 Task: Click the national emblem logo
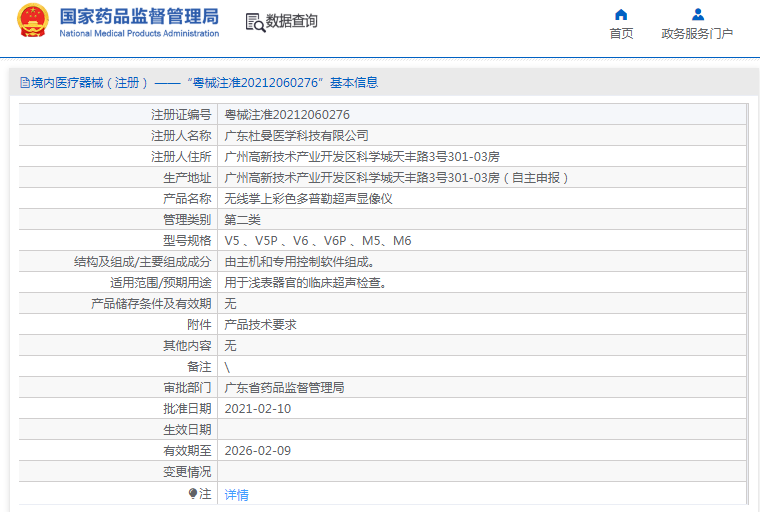pyautogui.click(x=33, y=20)
